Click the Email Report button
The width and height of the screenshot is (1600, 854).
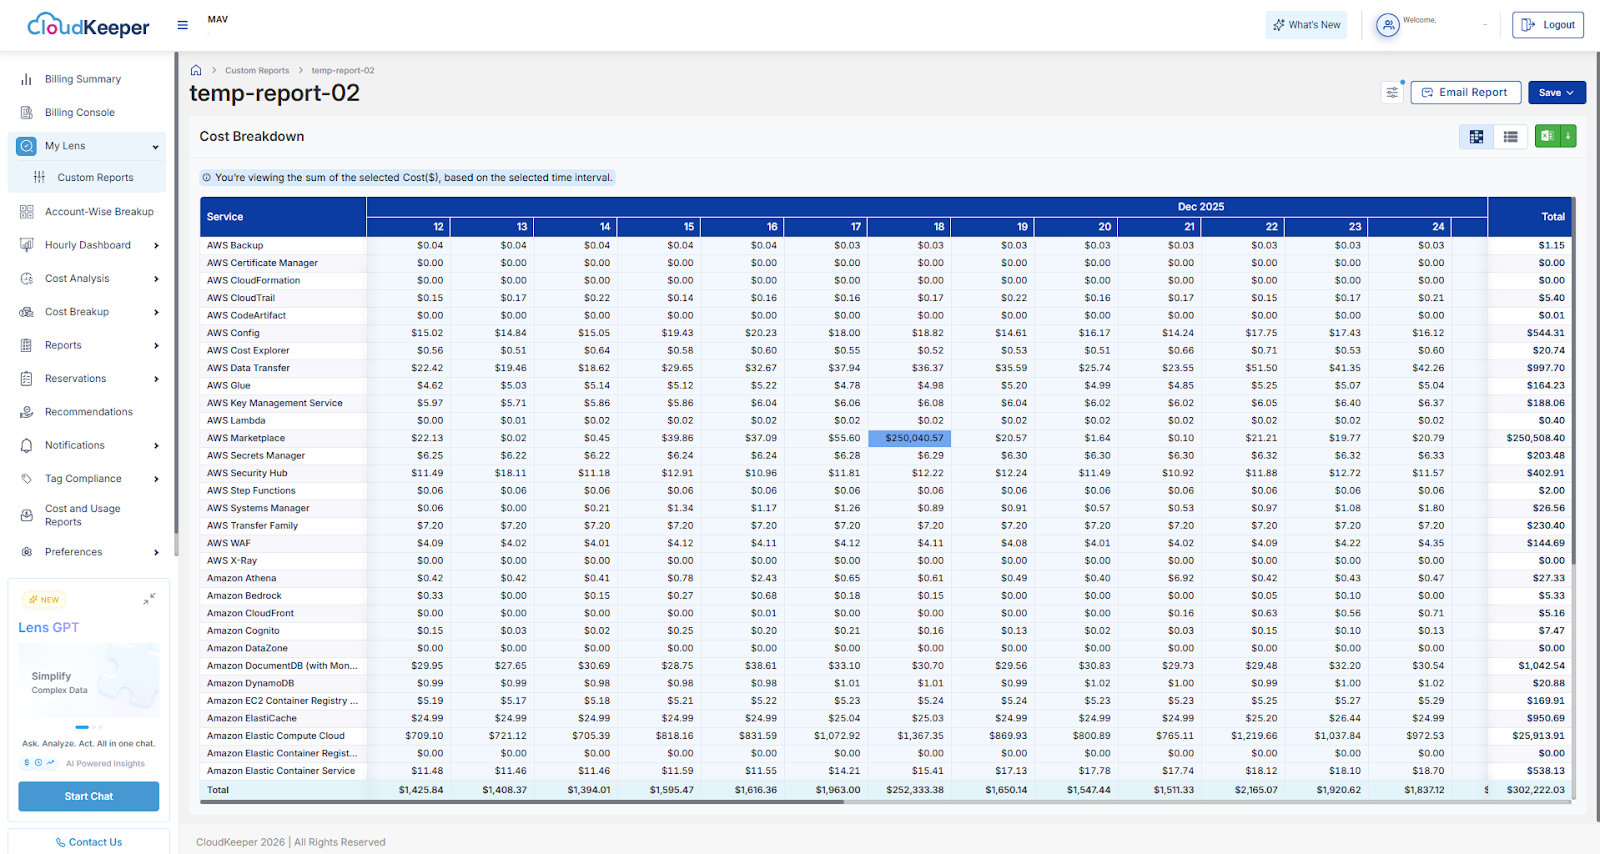1465,93
